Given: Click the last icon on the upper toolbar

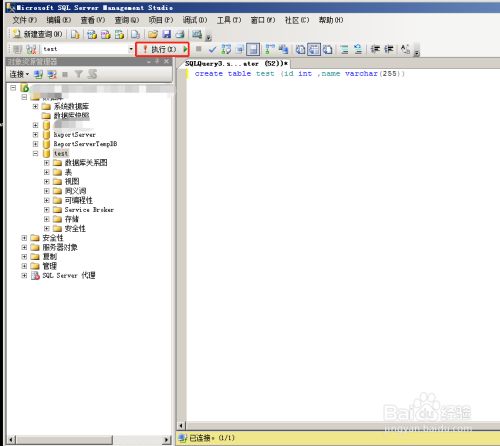Looking at the screenshot, I should 197,34.
